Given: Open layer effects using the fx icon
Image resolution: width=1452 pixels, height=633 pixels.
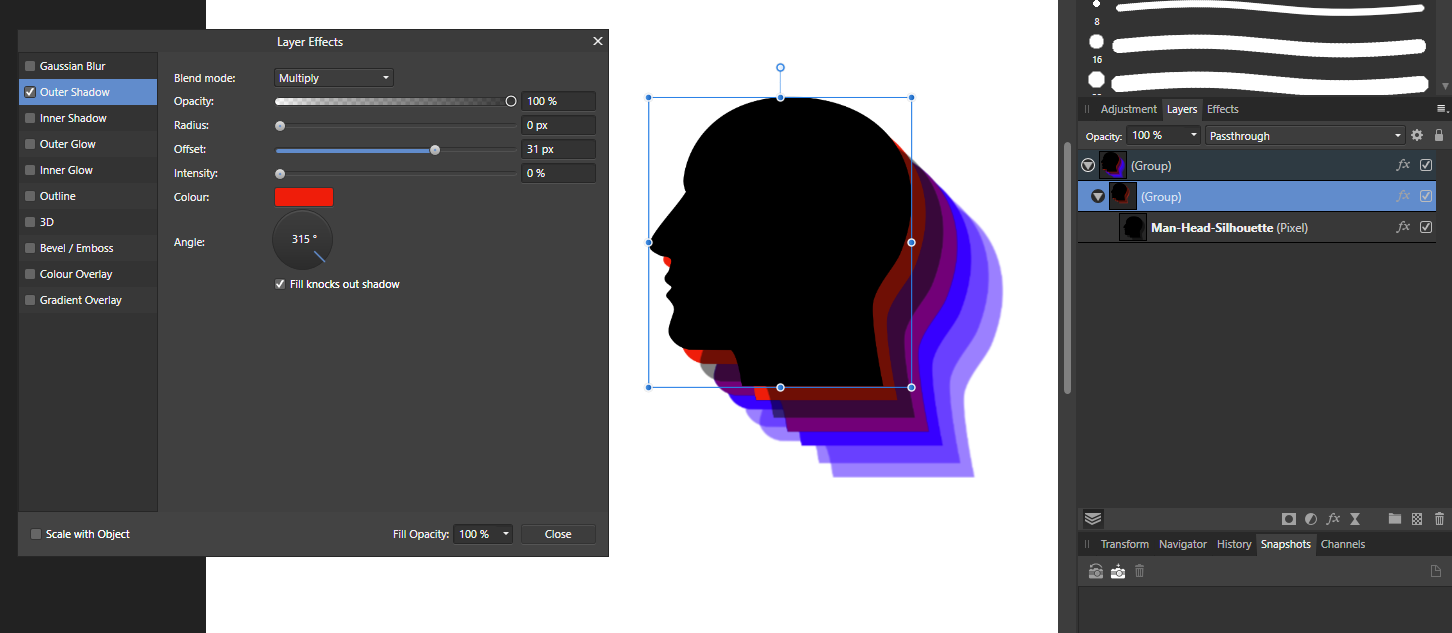Looking at the screenshot, I should click(1333, 518).
